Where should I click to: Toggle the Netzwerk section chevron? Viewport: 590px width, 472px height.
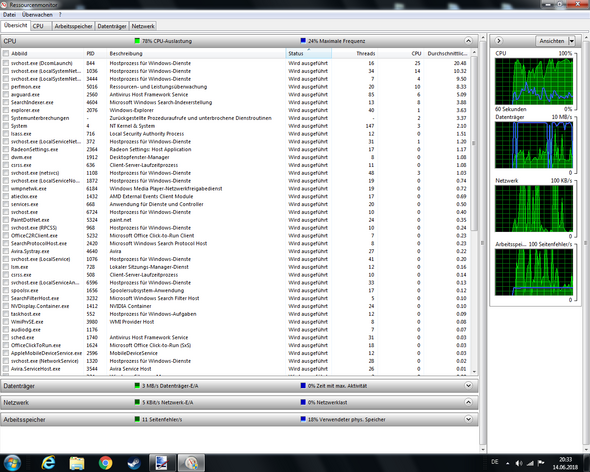click(468, 402)
